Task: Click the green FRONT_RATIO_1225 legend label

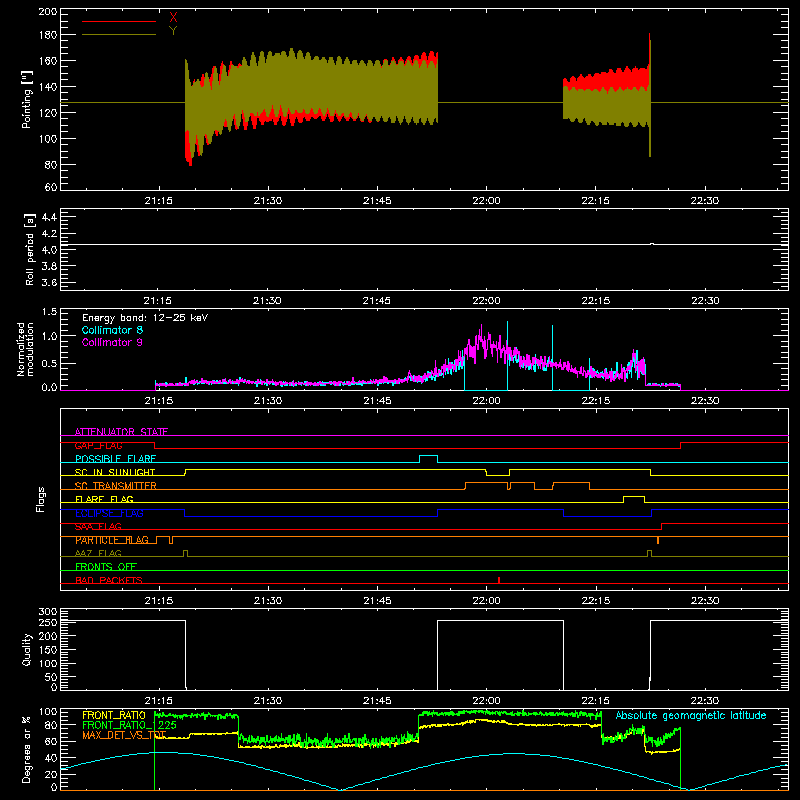Action: [130, 725]
